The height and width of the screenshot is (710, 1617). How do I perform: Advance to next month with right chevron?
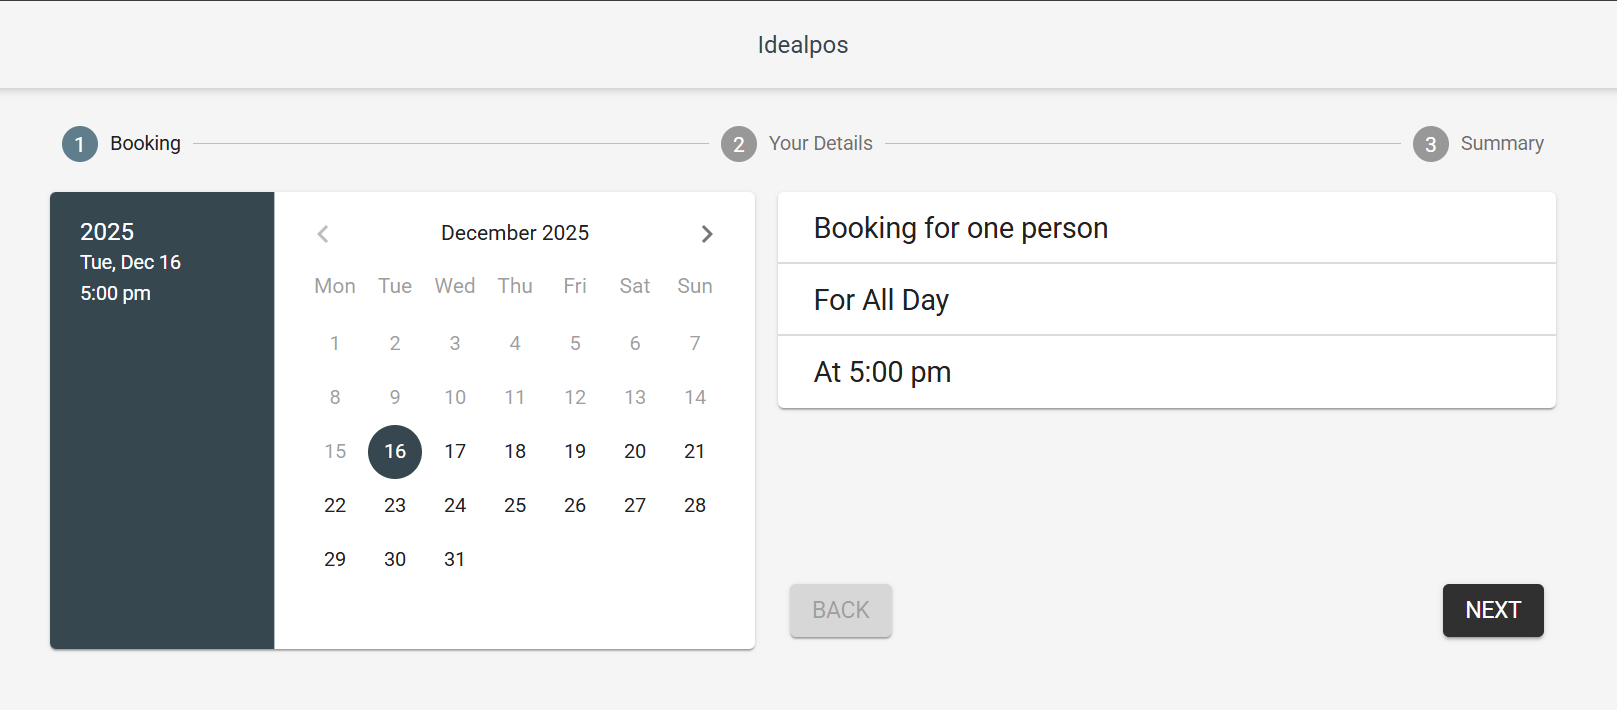707,234
